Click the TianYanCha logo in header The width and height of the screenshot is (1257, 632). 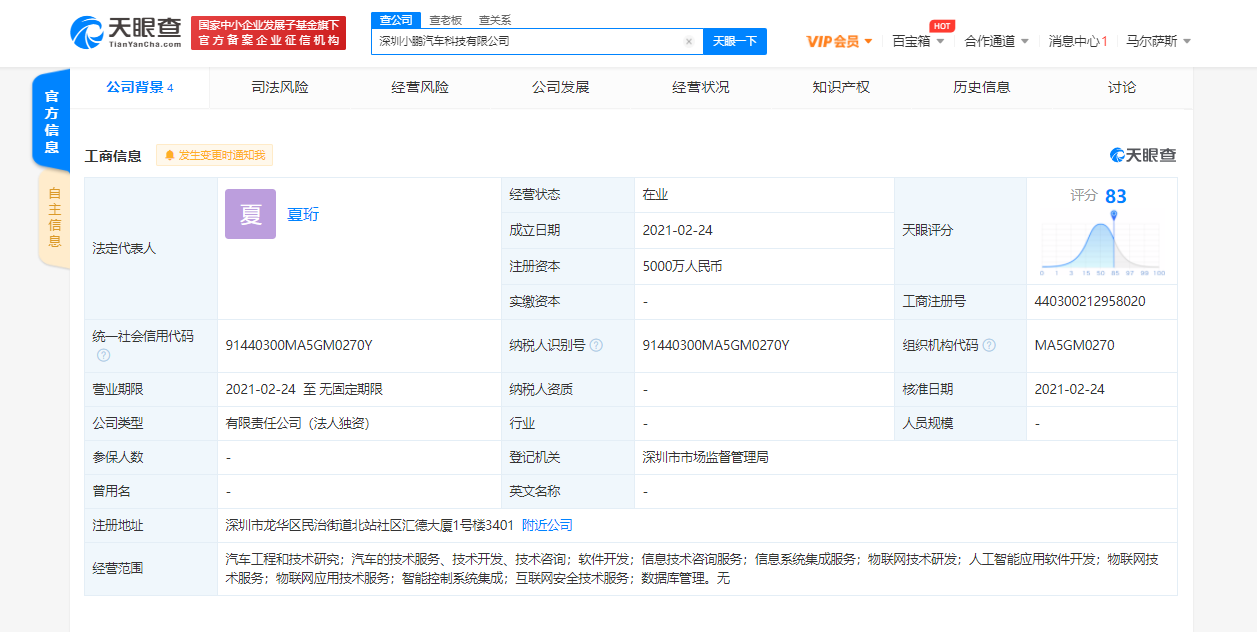pyautogui.click(x=126, y=33)
